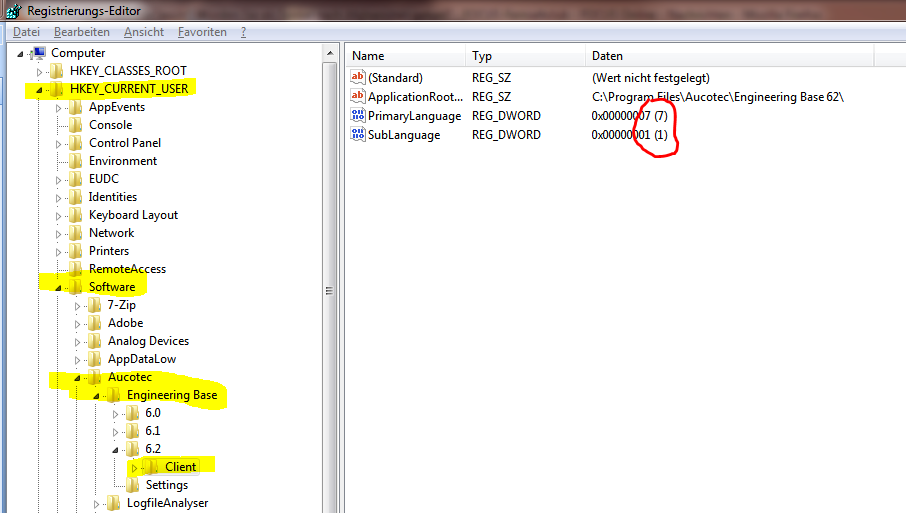Click the AppDataLow folder icon
906x513 pixels.
[x=95, y=359]
